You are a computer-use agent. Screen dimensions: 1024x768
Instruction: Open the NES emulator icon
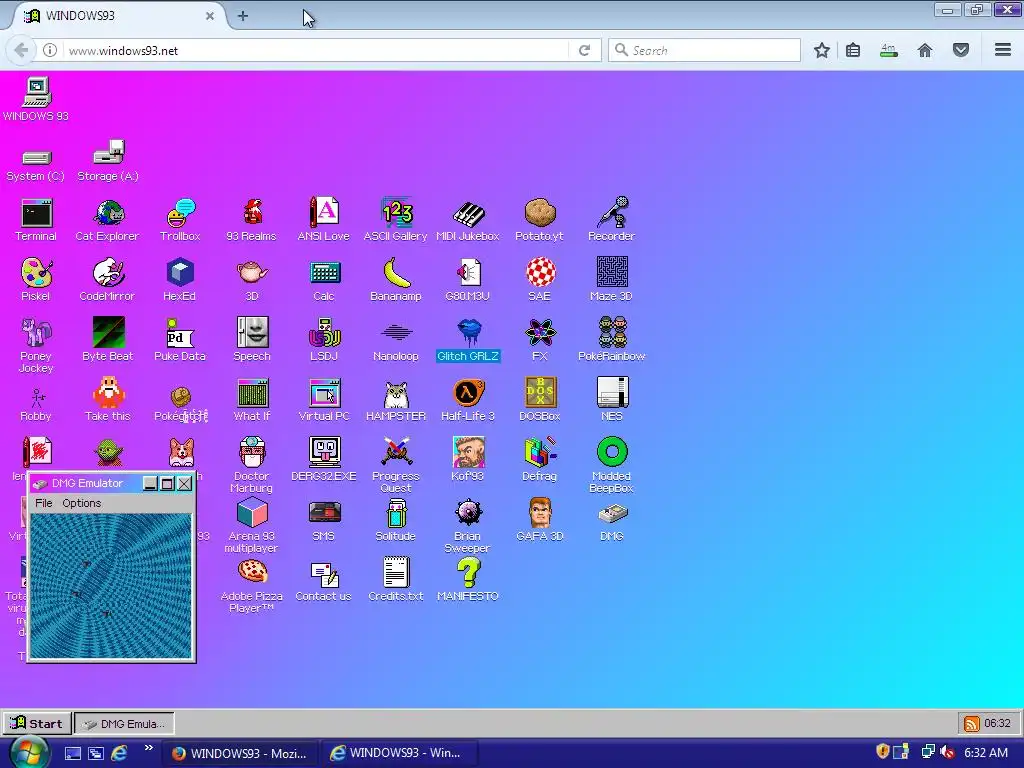[612, 400]
